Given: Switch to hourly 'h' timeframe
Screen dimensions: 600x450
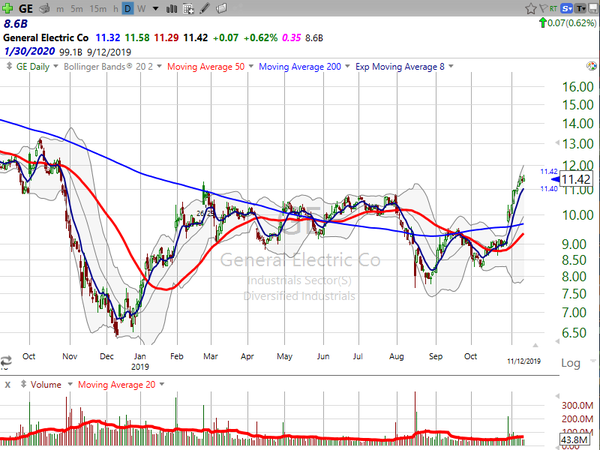Looking at the screenshot, I should [x=116, y=9].
